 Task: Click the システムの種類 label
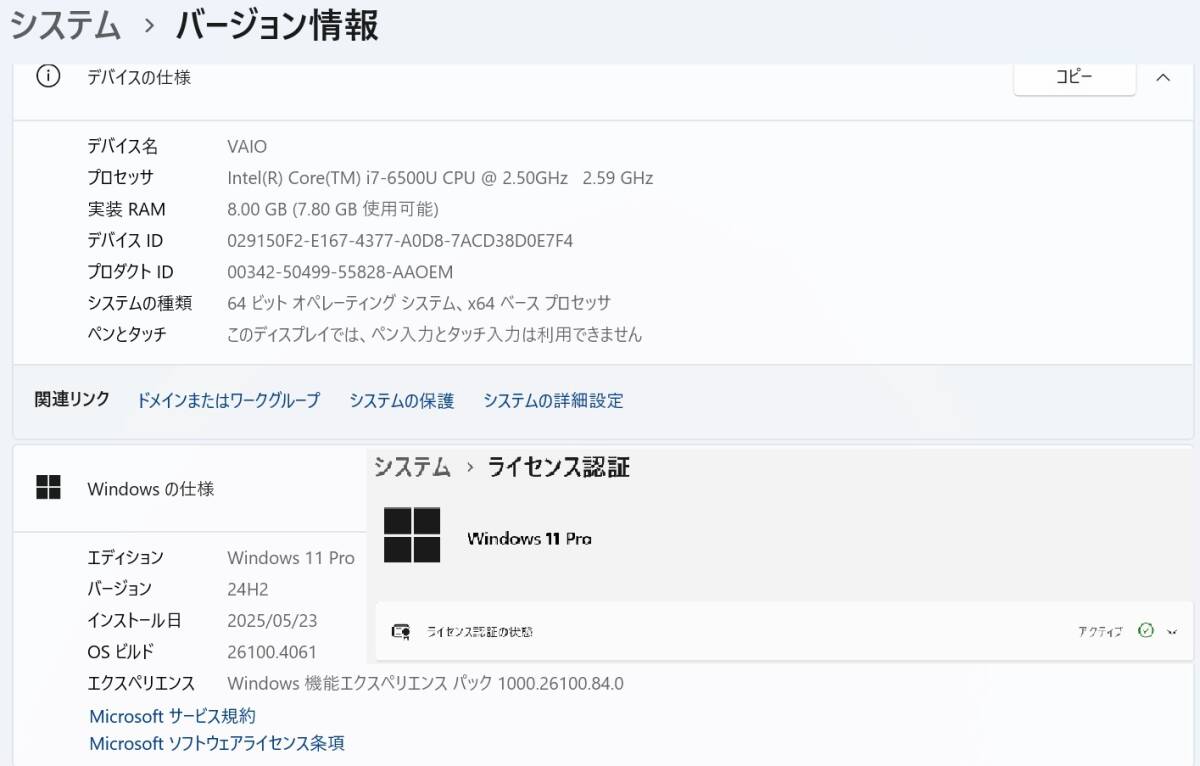[x=139, y=303]
